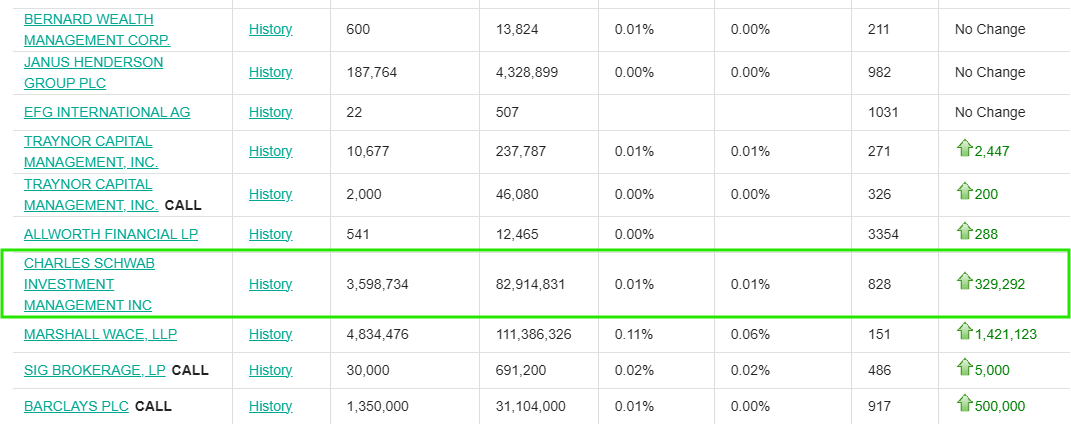
Task: Open Janus Henderson Group PLC link
Action: pos(94,72)
